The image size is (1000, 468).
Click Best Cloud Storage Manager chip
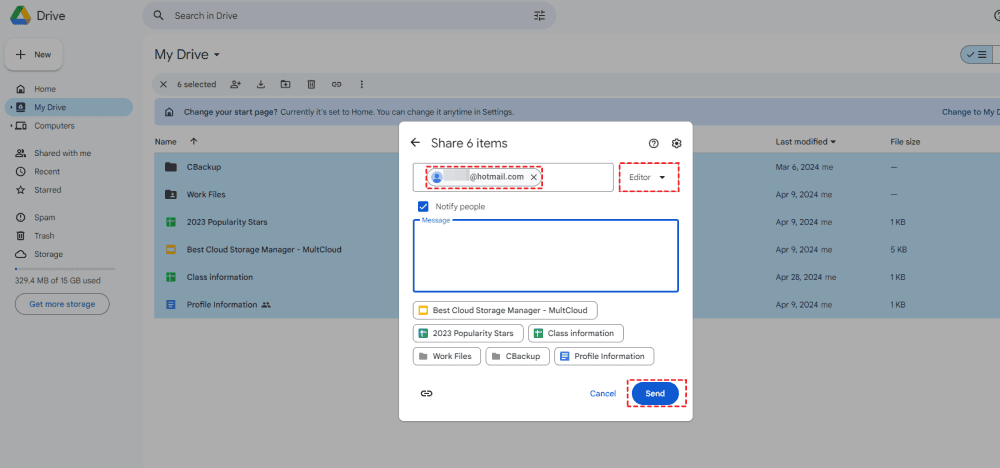[505, 311]
